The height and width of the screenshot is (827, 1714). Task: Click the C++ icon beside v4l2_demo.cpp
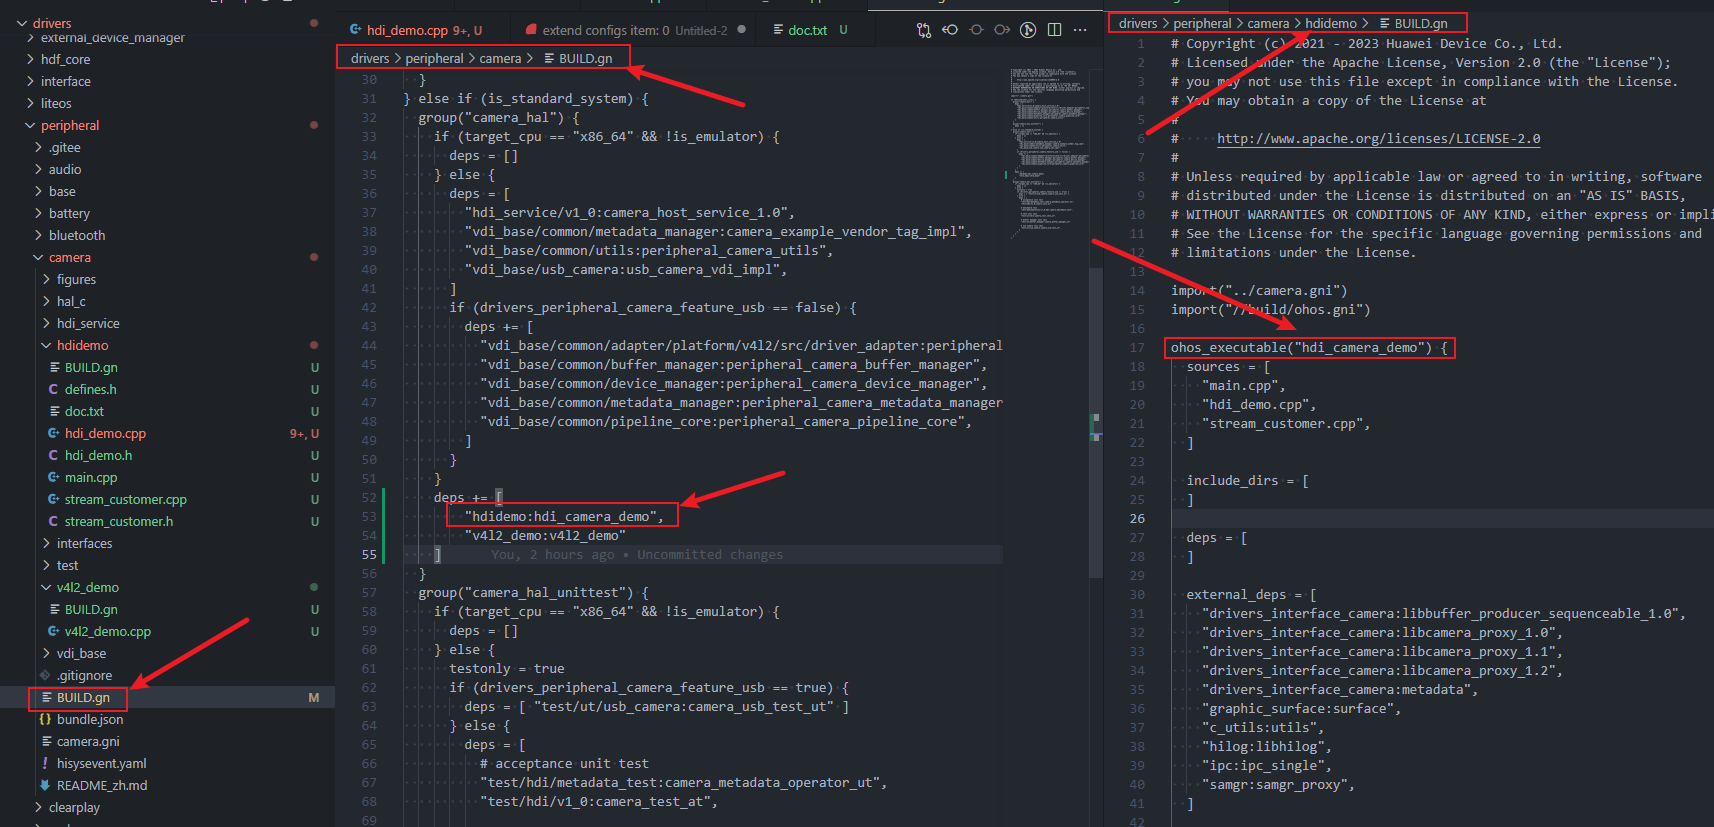pos(53,631)
